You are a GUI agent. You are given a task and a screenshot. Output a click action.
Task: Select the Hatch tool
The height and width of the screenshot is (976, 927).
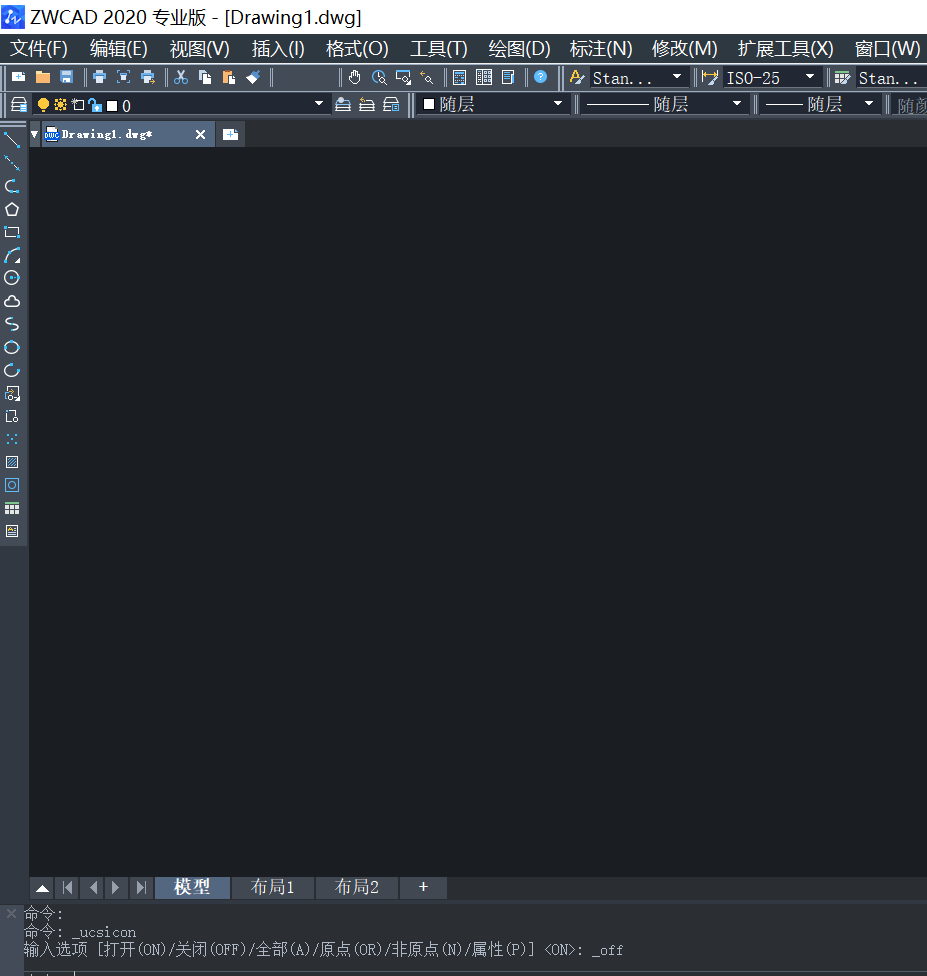click(12, 462)
